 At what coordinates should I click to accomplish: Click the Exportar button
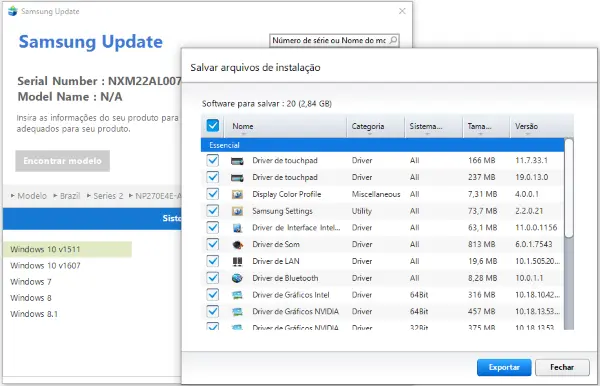[504, 367]
